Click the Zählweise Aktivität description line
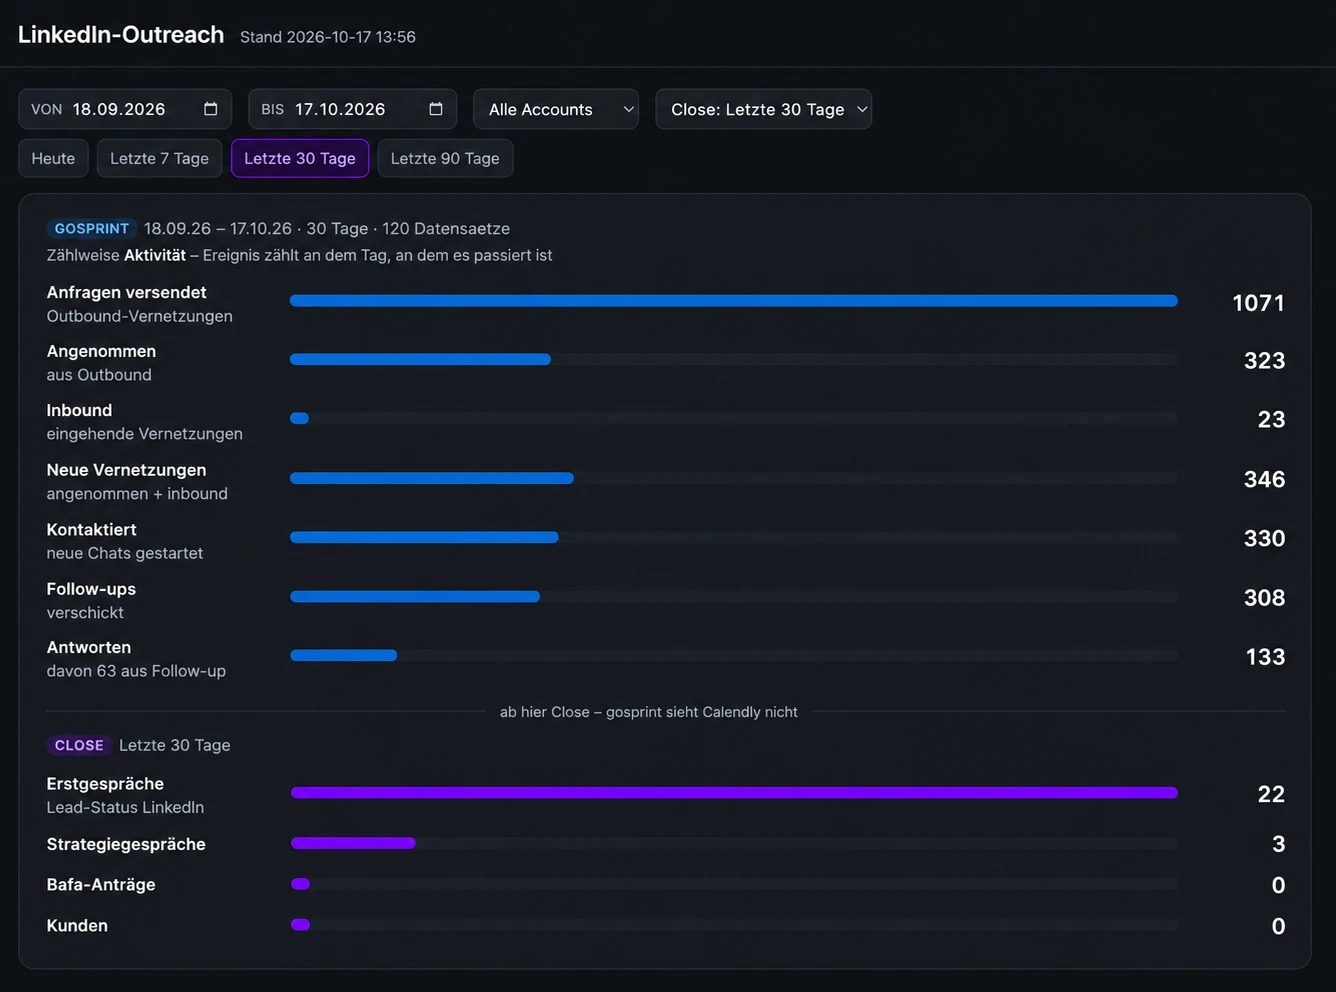The image size is (1336, 992). click(299, 255)
